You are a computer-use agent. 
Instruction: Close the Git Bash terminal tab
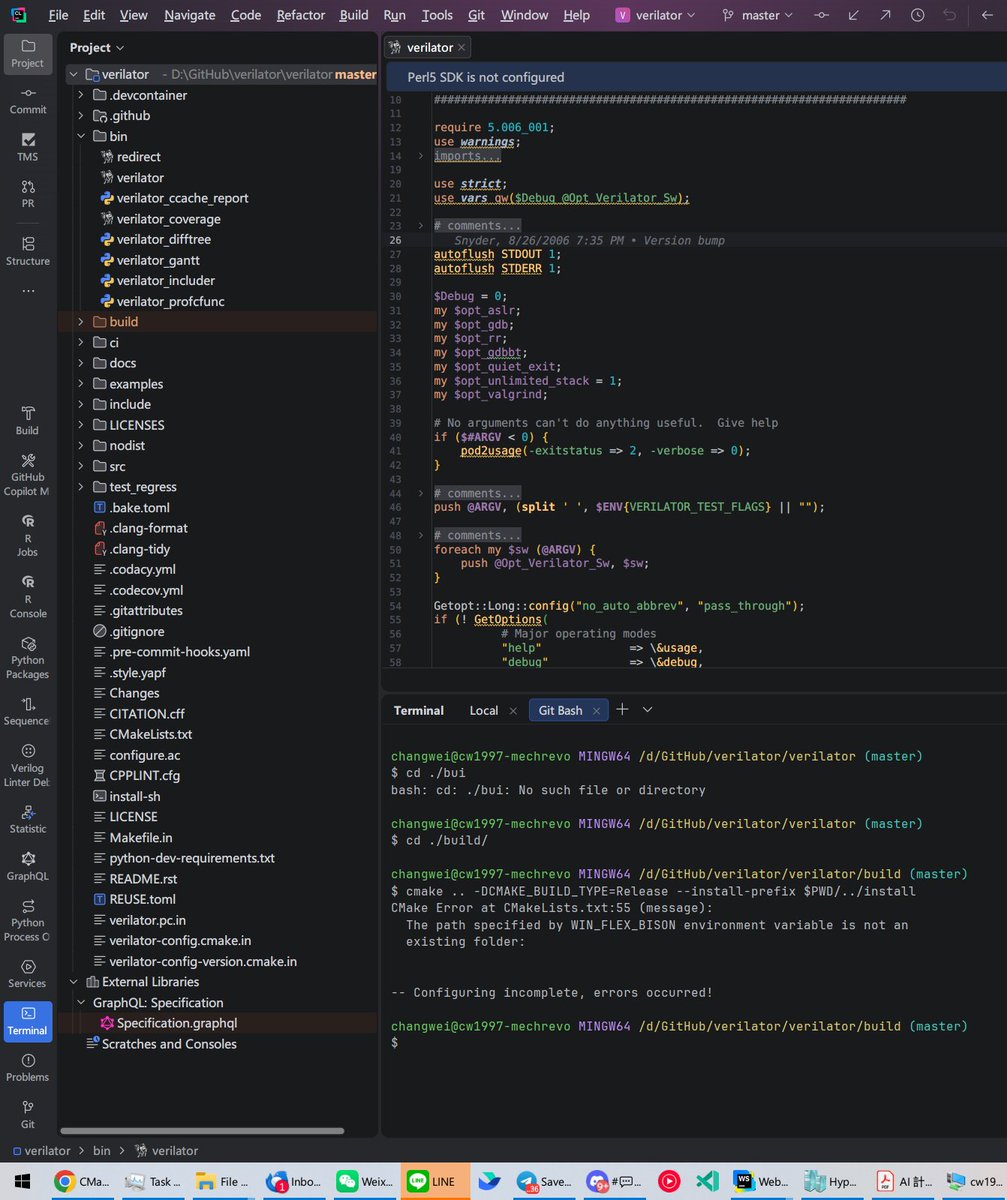point(597,710)
